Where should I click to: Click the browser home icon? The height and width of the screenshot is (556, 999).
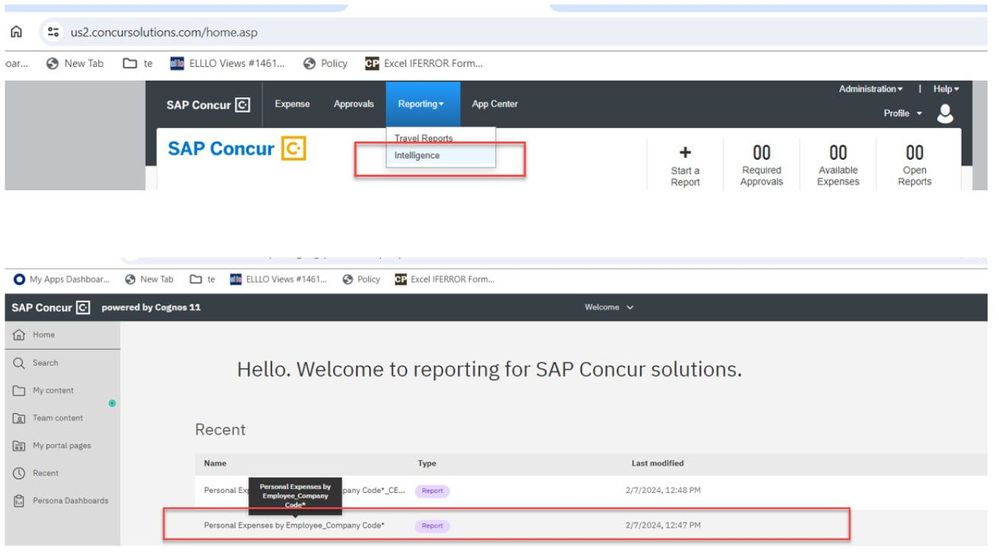[x=17, y=32]
